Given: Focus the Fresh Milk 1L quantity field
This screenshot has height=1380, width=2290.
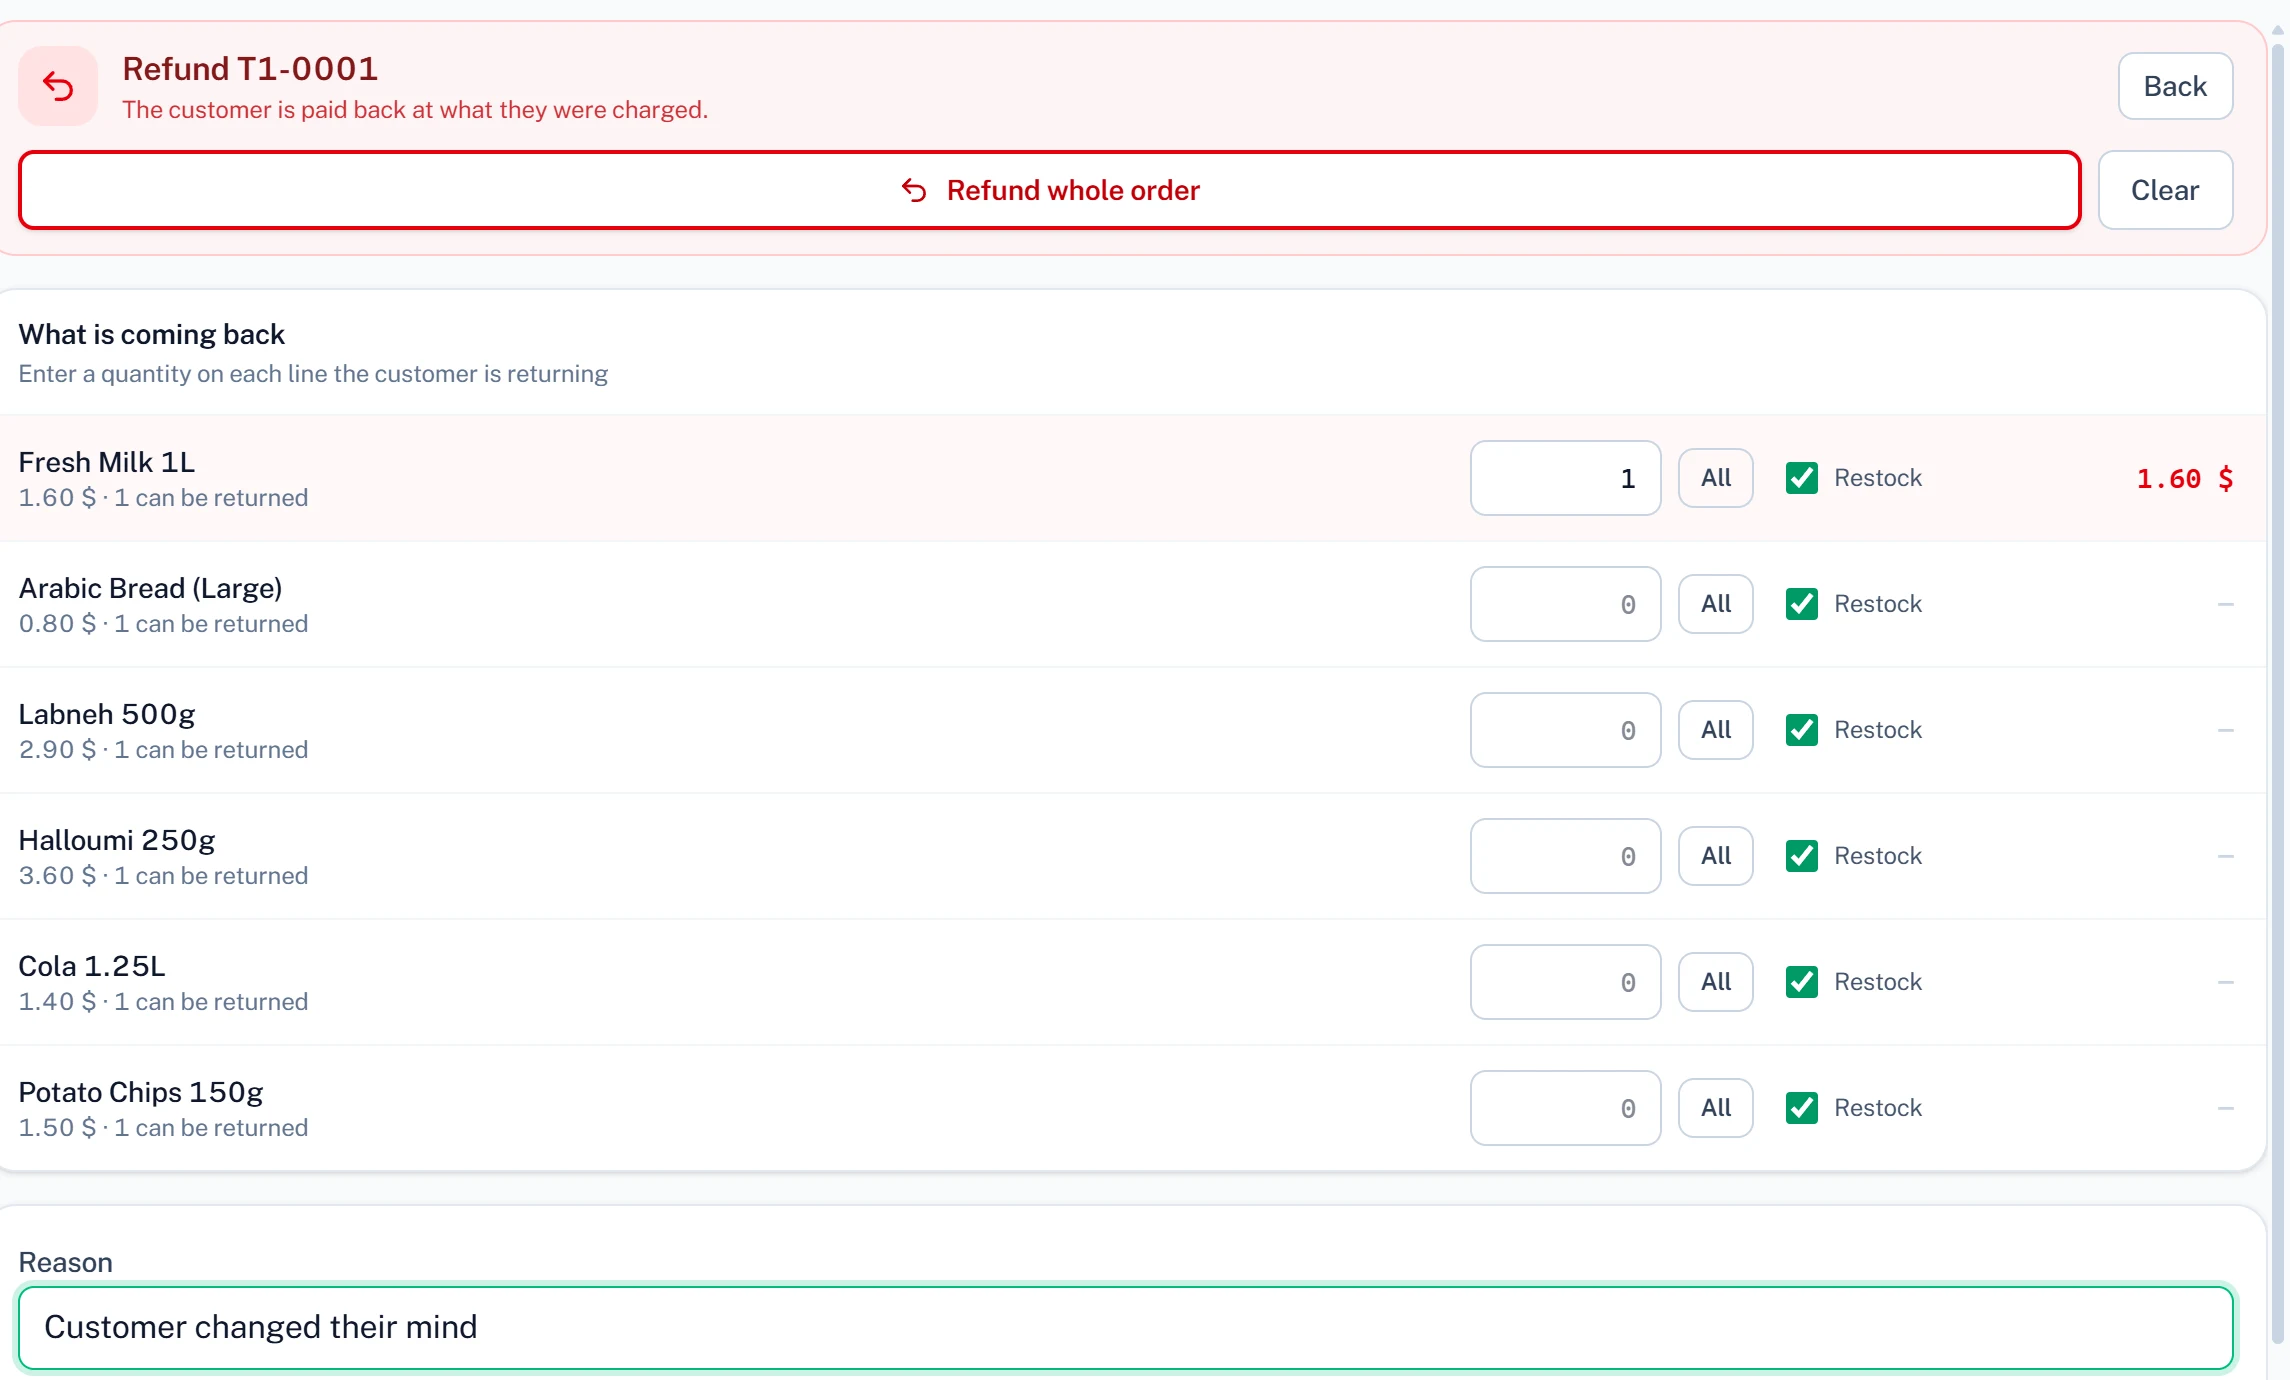Looking at the screenshot, I should 1566,478.
